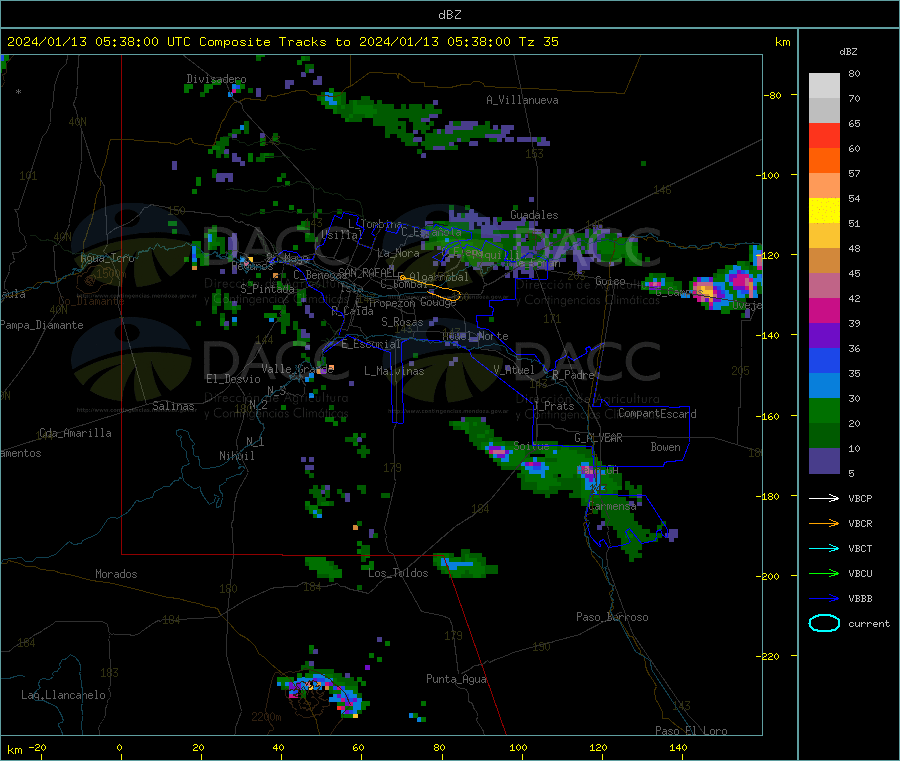Click the Carmensa map label
Image resolution: width=900 pixels, height=761 pixels.
pyautogui.click(x=612, y=506)
